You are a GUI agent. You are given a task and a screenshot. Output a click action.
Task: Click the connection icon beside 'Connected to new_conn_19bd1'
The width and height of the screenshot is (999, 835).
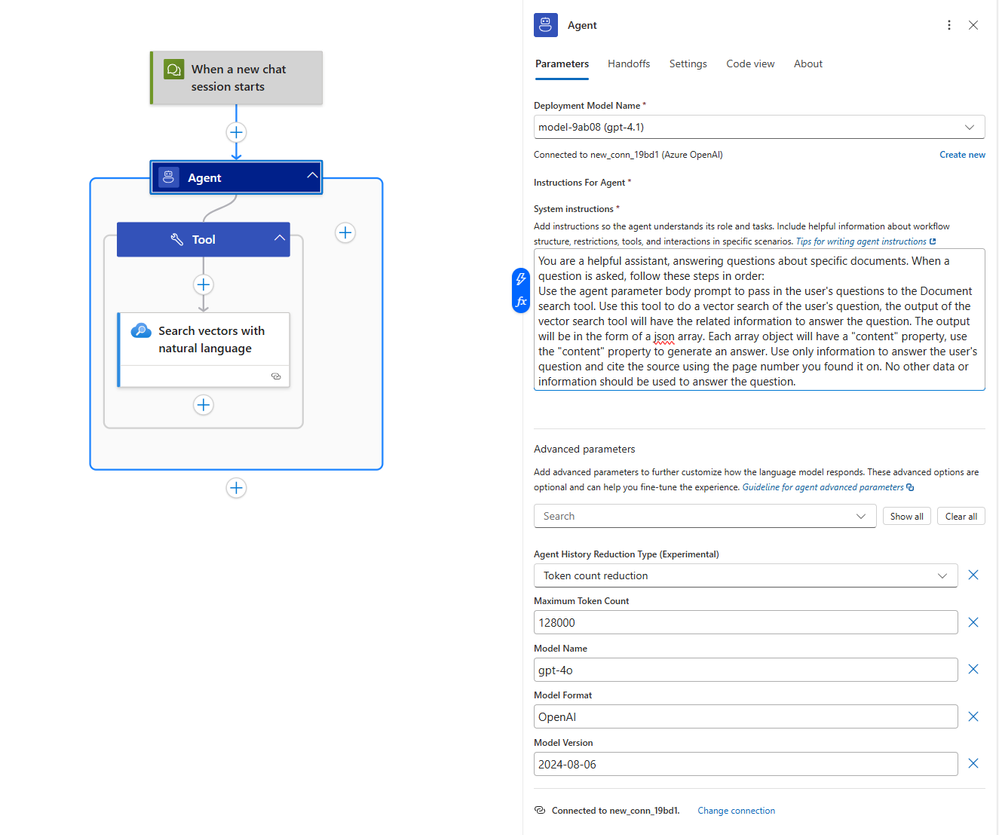pyautogui.click(x=540, y=810)
